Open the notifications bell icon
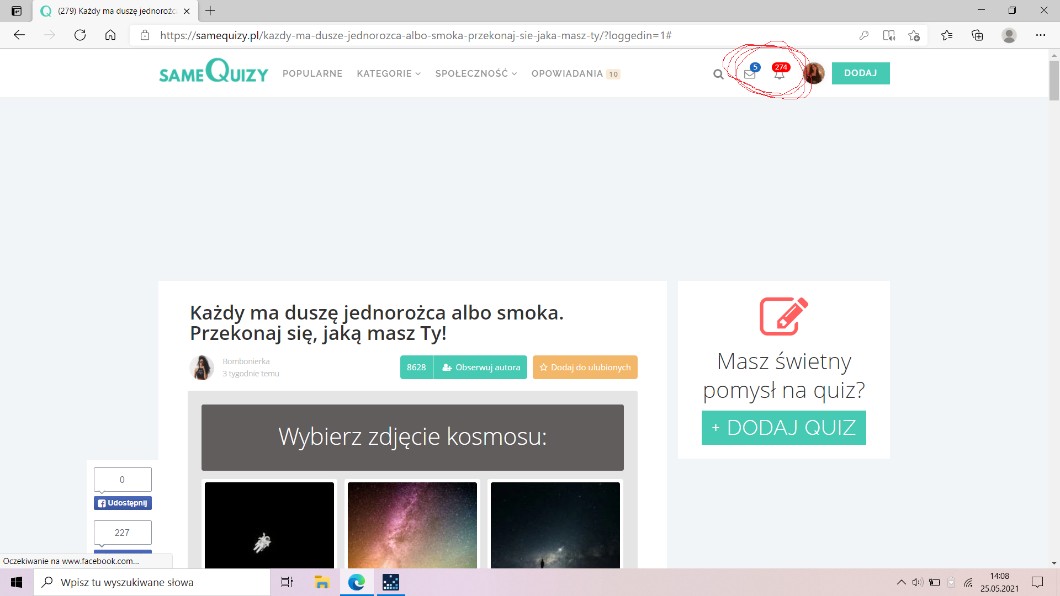The width and height of the screenshot is (1060, 596). [x=779, y=74]
